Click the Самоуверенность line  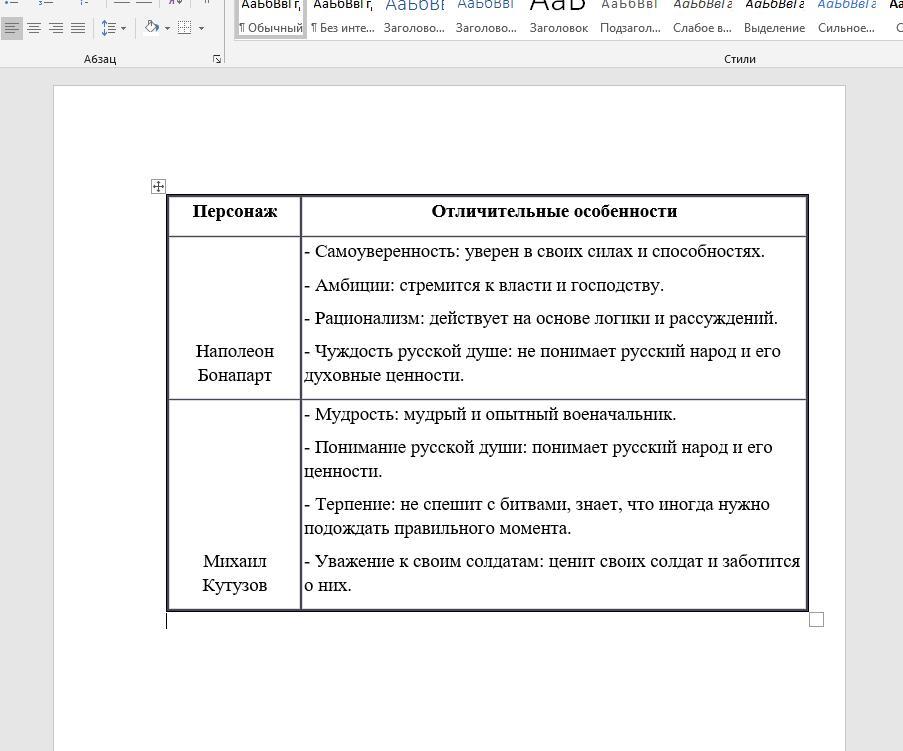[534, 252]
